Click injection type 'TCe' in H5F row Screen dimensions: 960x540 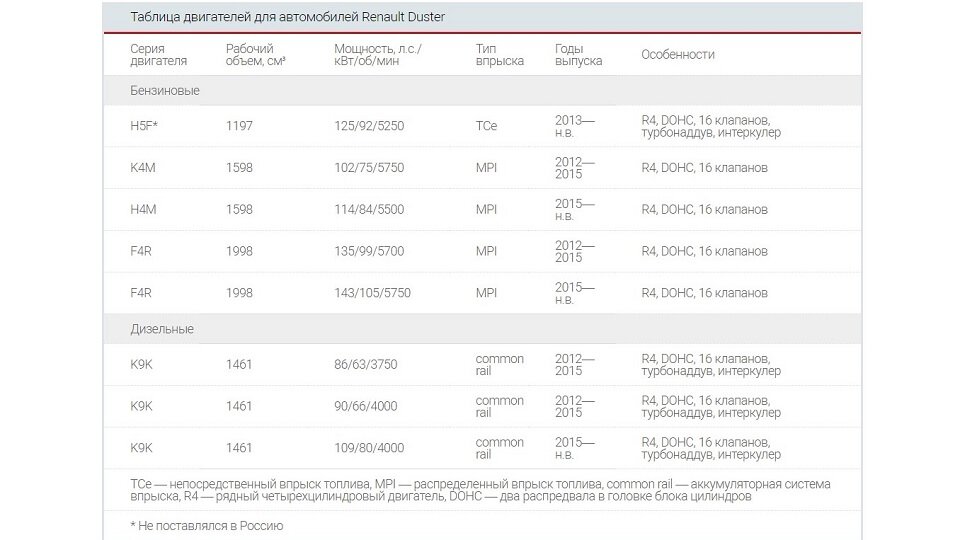[486, 126]
